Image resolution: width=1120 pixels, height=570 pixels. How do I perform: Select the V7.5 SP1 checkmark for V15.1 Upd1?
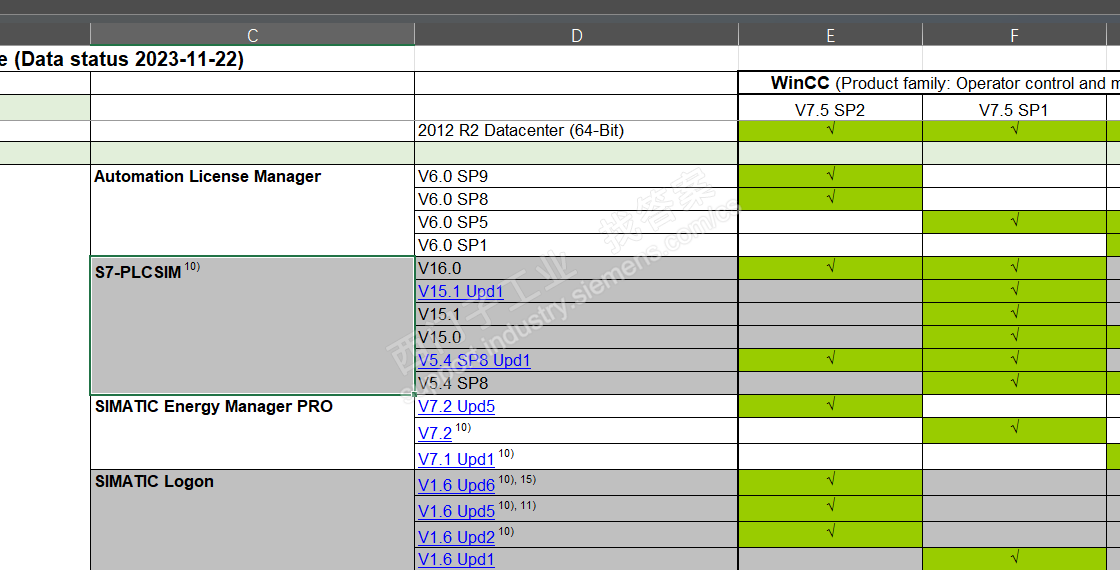(1014, 291)
